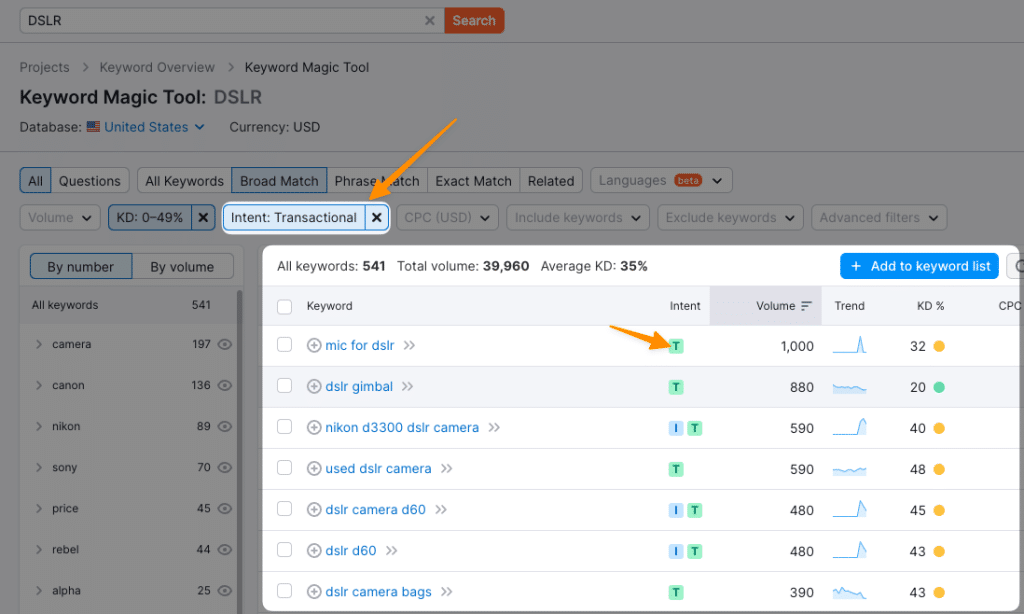
Task: Click the "Add to keyword list" button
Action: pyautogui.click(x=919, y=266)
